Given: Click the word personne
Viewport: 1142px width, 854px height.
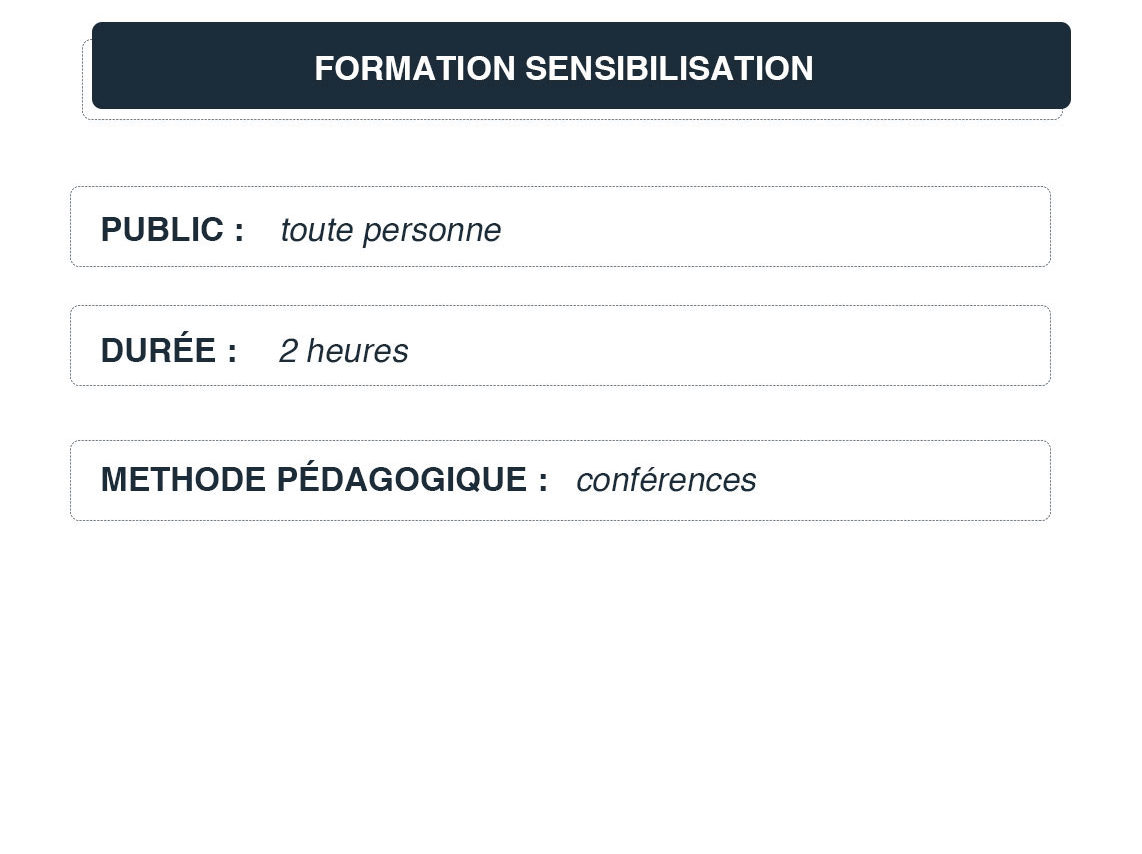Looking at the screenshot, I should [432, 230].
